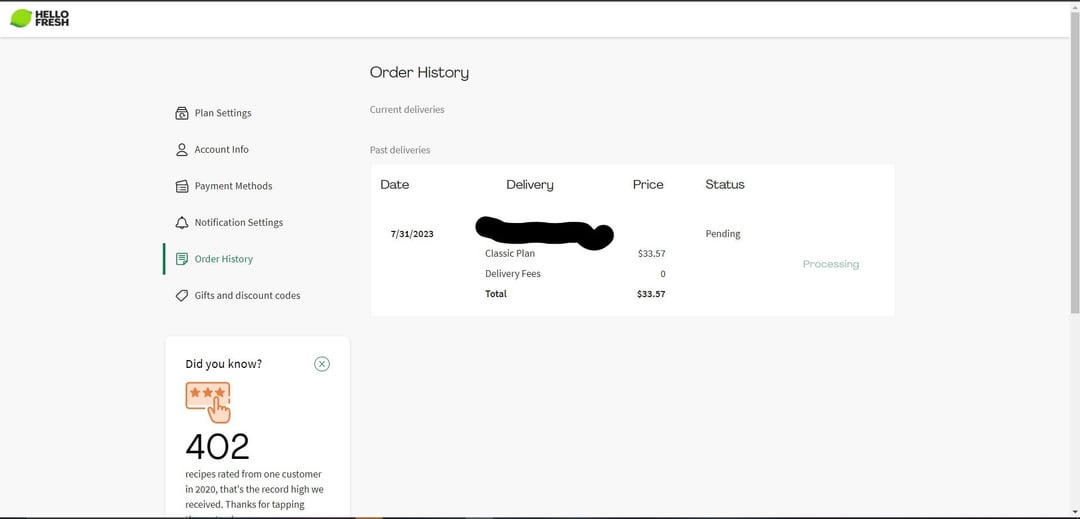This screenshot has width=1080, height=519.
Task: Select Notification Settings in the sidebar
Action: click(x=239, y=223)
